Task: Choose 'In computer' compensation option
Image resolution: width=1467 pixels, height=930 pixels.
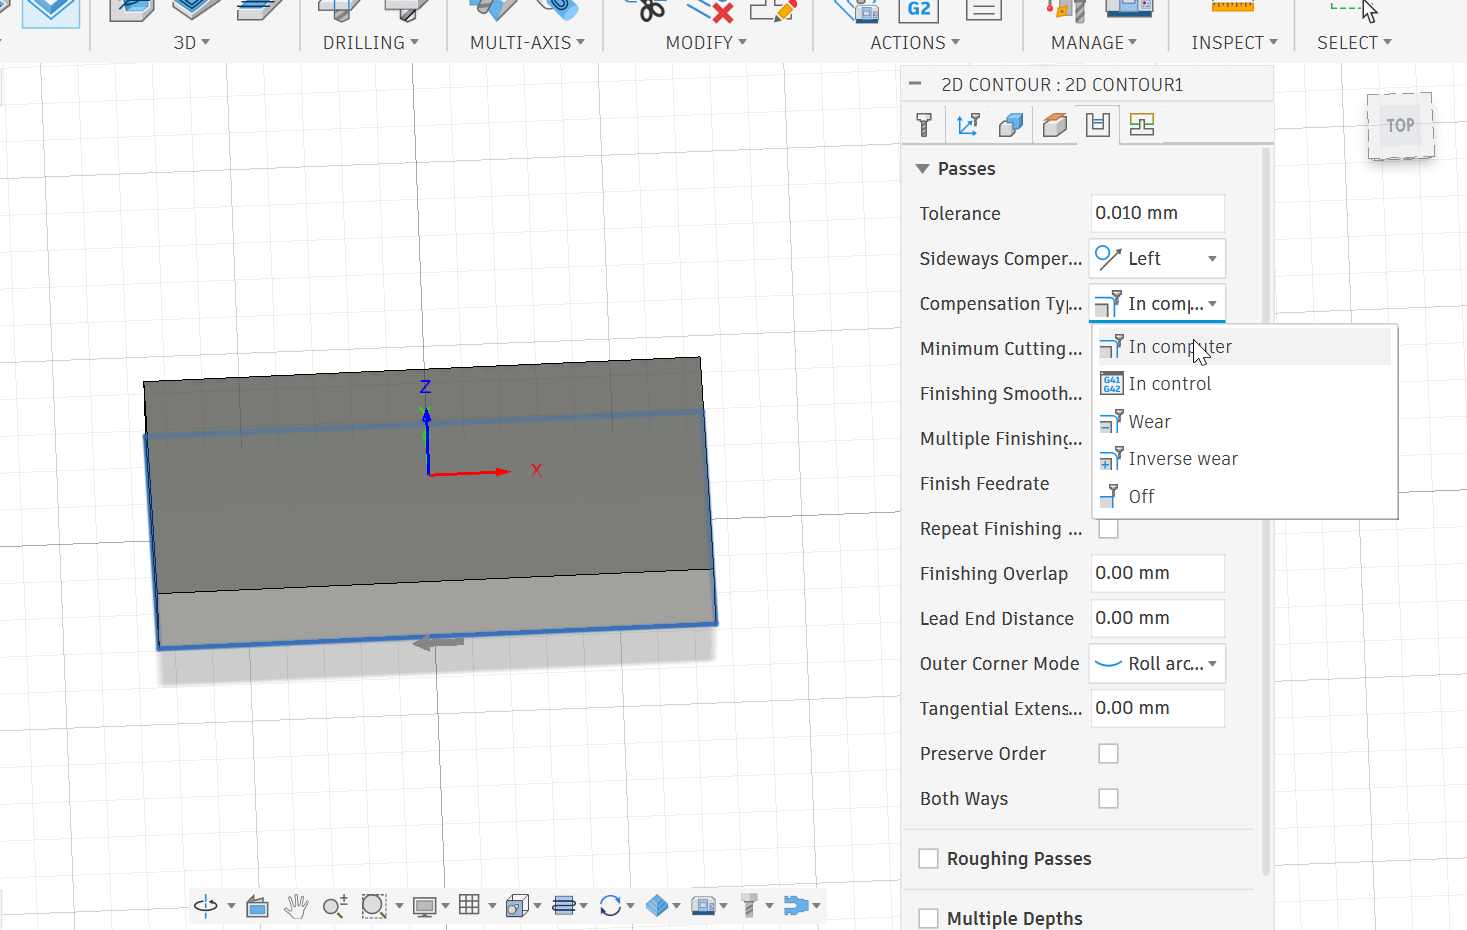Action: pyautogui.click(x=1244, y=347)
